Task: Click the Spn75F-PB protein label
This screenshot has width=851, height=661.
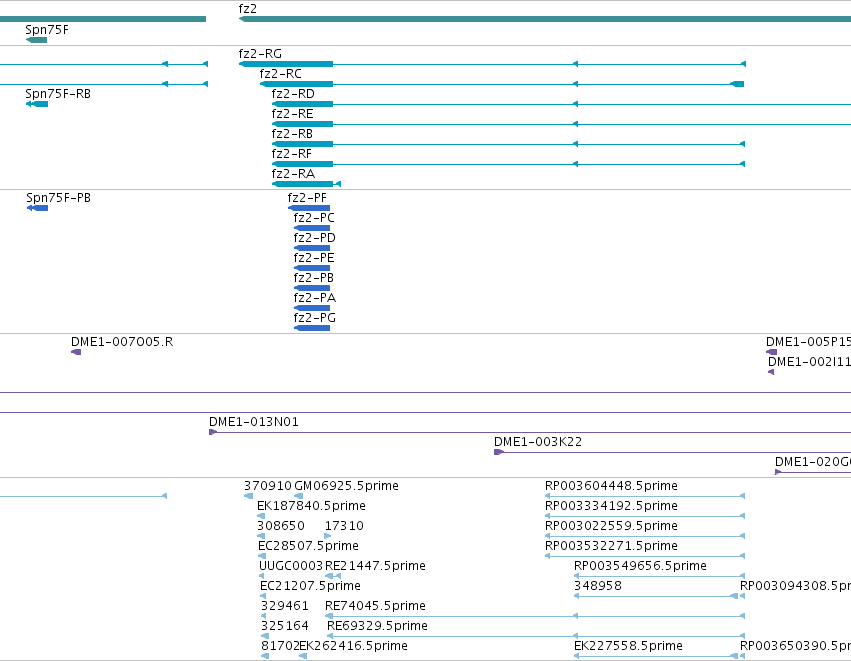Action: coord(58,198)
